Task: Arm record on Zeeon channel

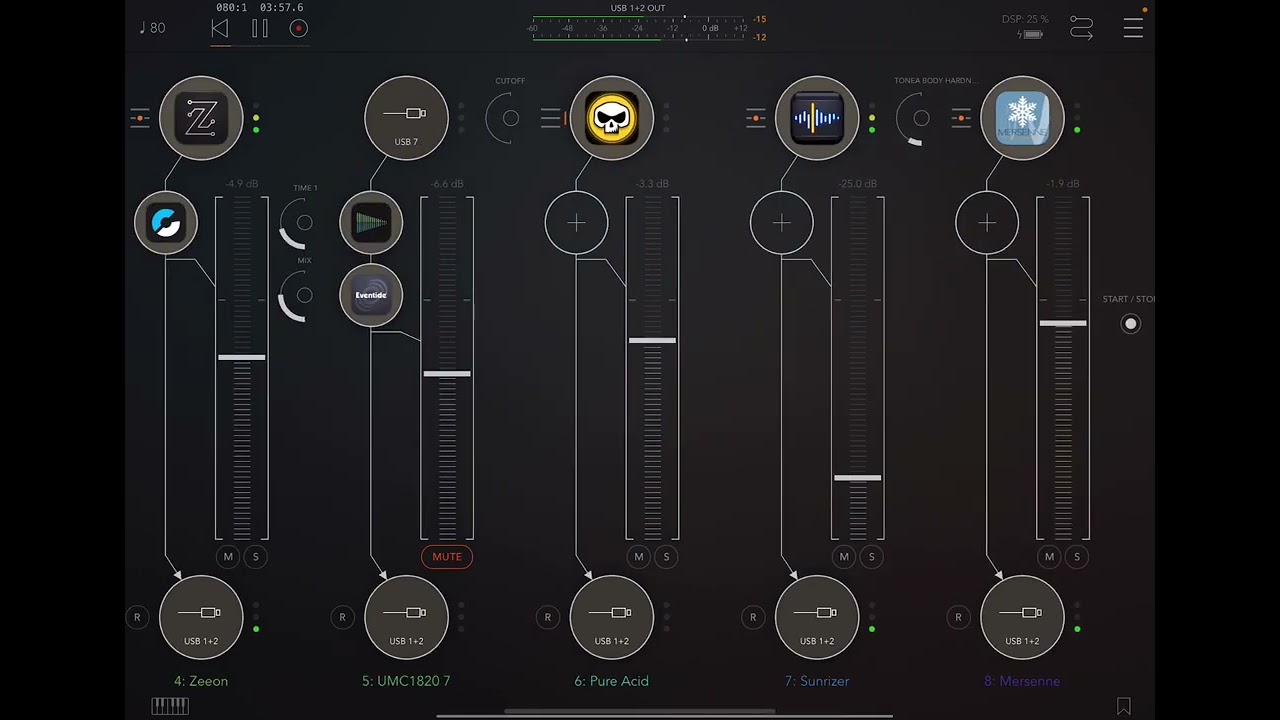Action: (137, 617)
